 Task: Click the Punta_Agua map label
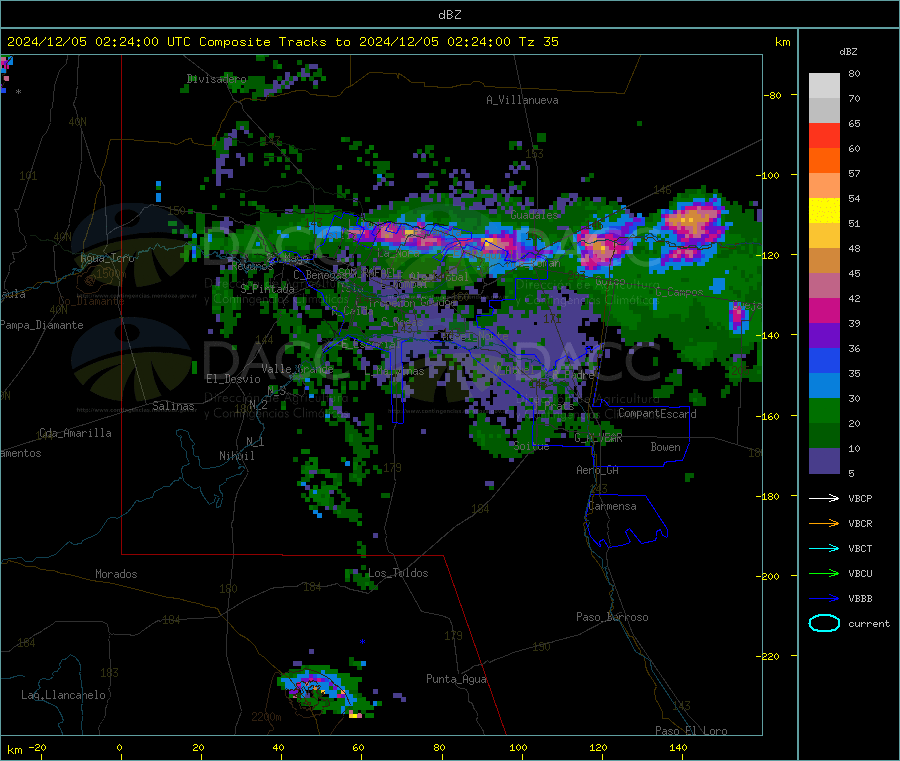(x=456, y=679)
